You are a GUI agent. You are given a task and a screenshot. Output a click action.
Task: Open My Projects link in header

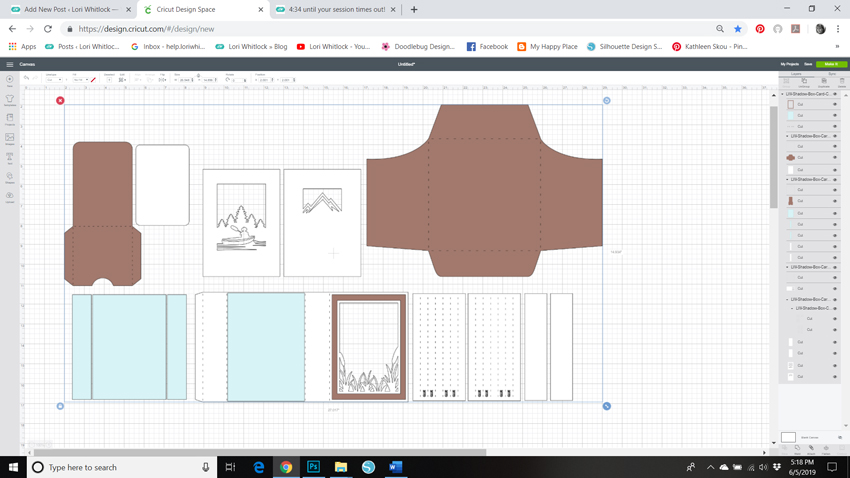click(789, 64)
